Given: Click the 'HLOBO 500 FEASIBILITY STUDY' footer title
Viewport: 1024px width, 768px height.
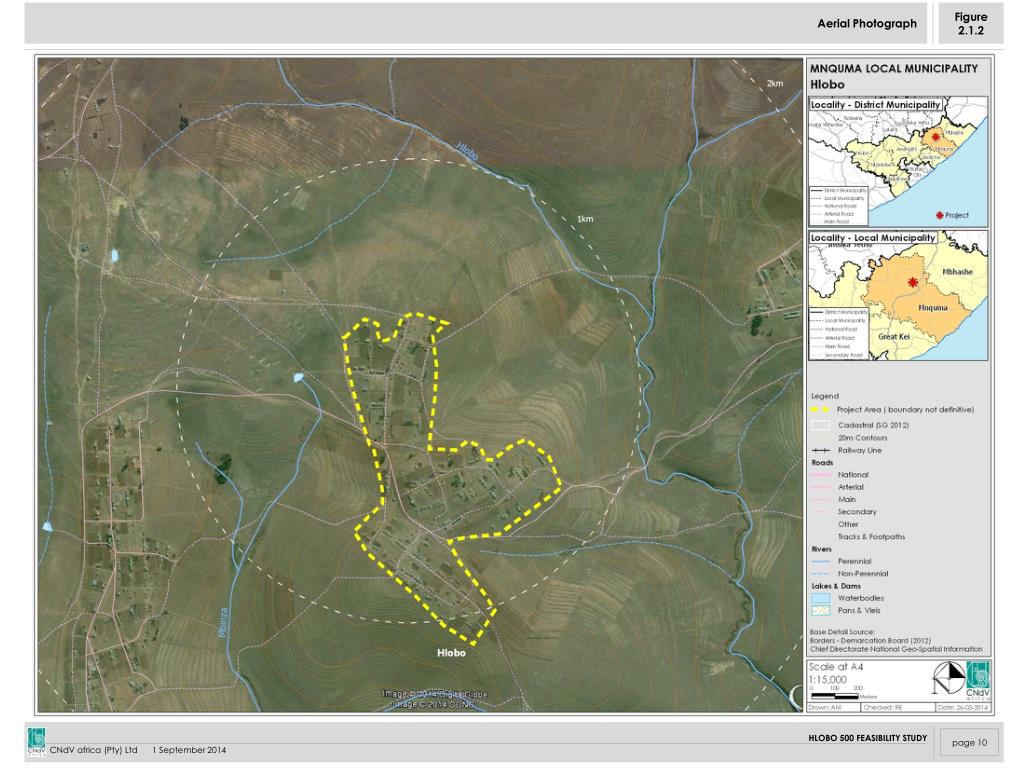Looking at the screenshot, I should pyautogui.click(x=867, y=738).
